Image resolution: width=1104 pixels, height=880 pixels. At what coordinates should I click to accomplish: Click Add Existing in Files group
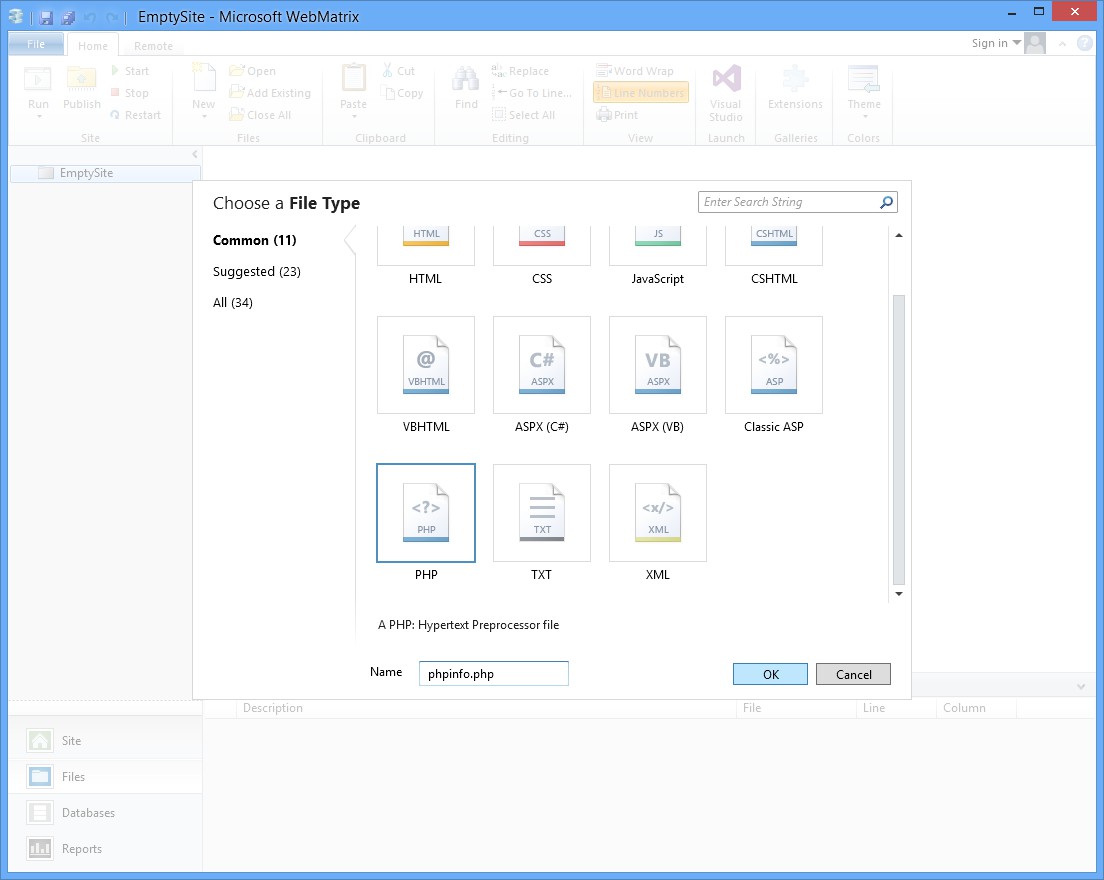click(270, 93)
